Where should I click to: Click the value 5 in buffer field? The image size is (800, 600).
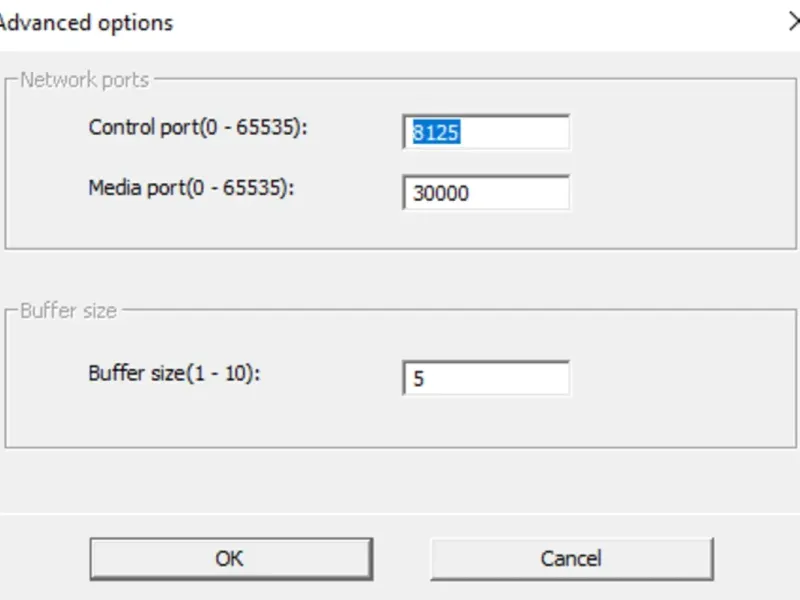coord(419,380)
